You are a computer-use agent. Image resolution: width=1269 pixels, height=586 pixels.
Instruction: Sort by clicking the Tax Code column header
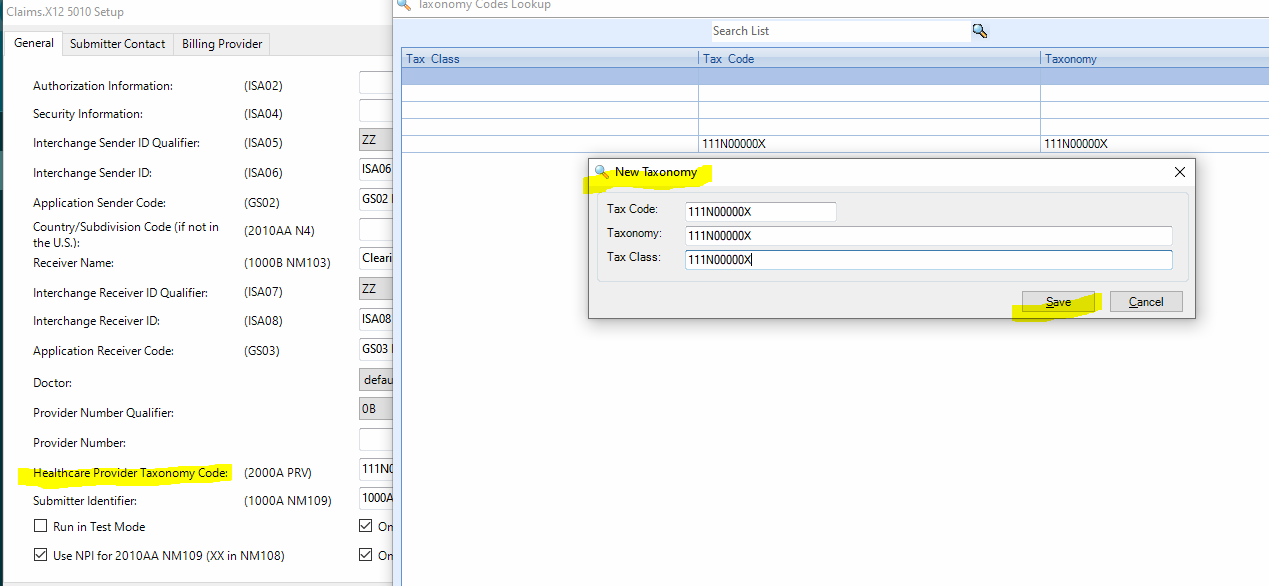click(x=730, y=58)
